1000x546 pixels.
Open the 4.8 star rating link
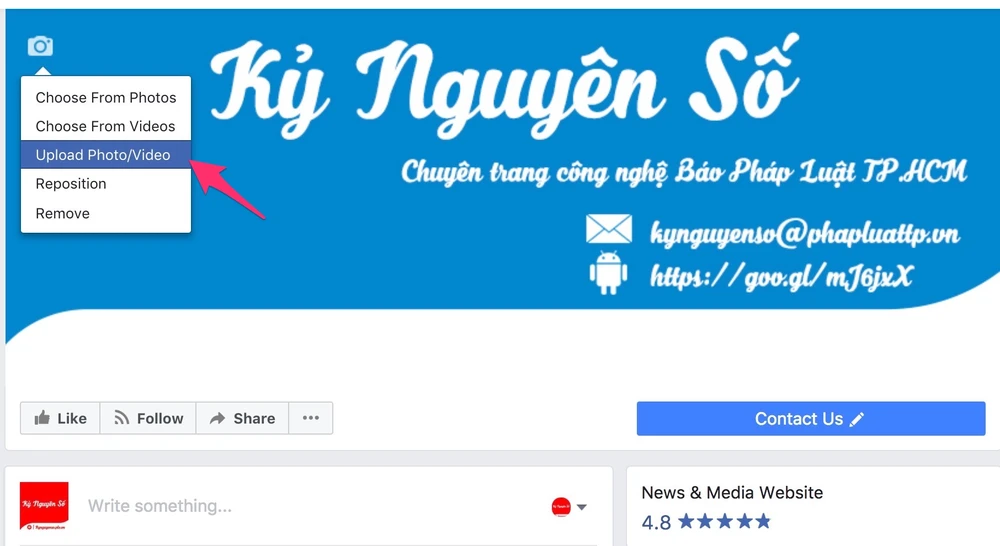[706, 522]
